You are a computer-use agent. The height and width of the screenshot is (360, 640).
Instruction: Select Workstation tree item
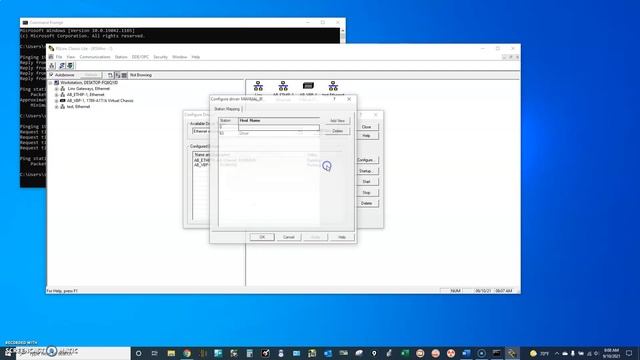point(89,83)
